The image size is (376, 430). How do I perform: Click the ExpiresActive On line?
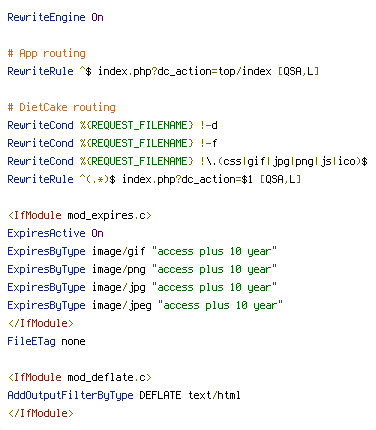(55, 233)
